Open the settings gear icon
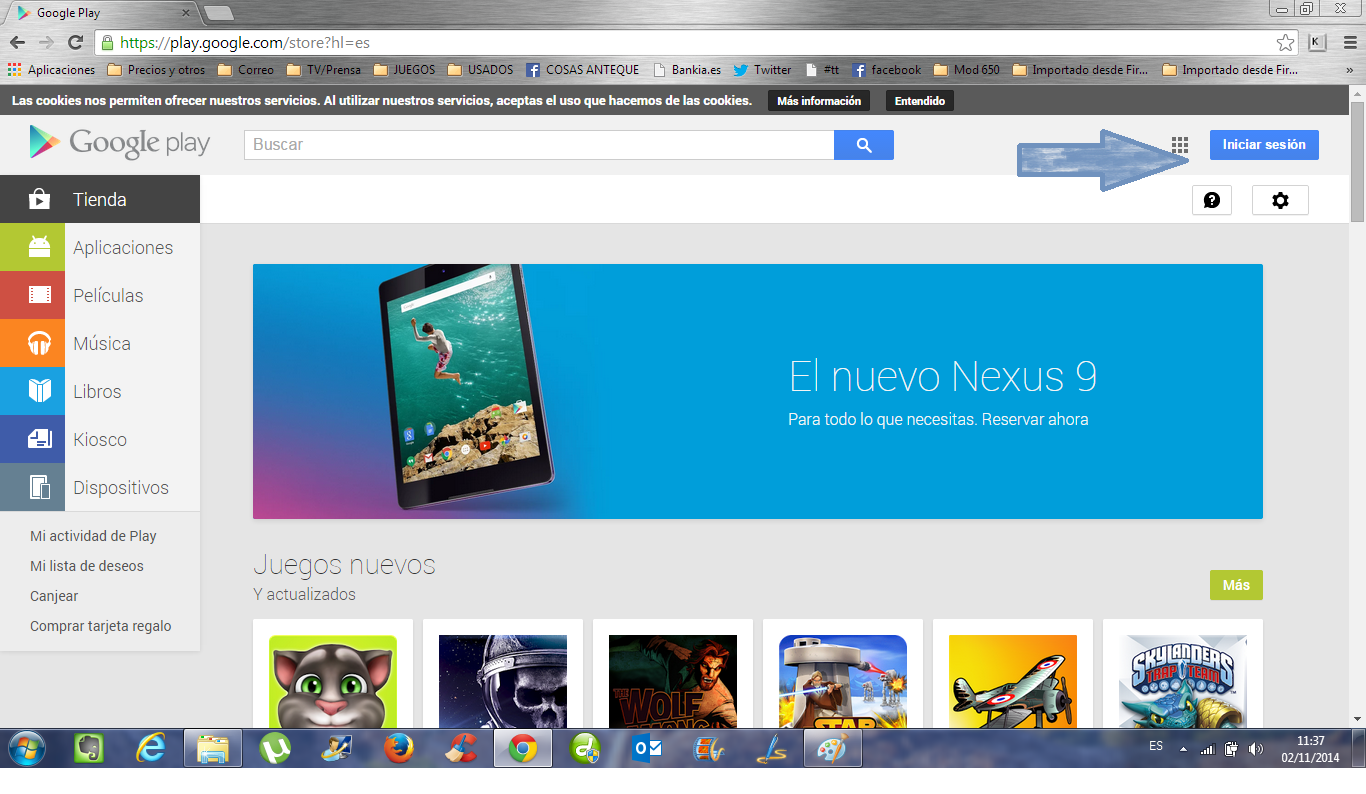The width and height of the screenshot is (1366, 794). (1280, 200)
